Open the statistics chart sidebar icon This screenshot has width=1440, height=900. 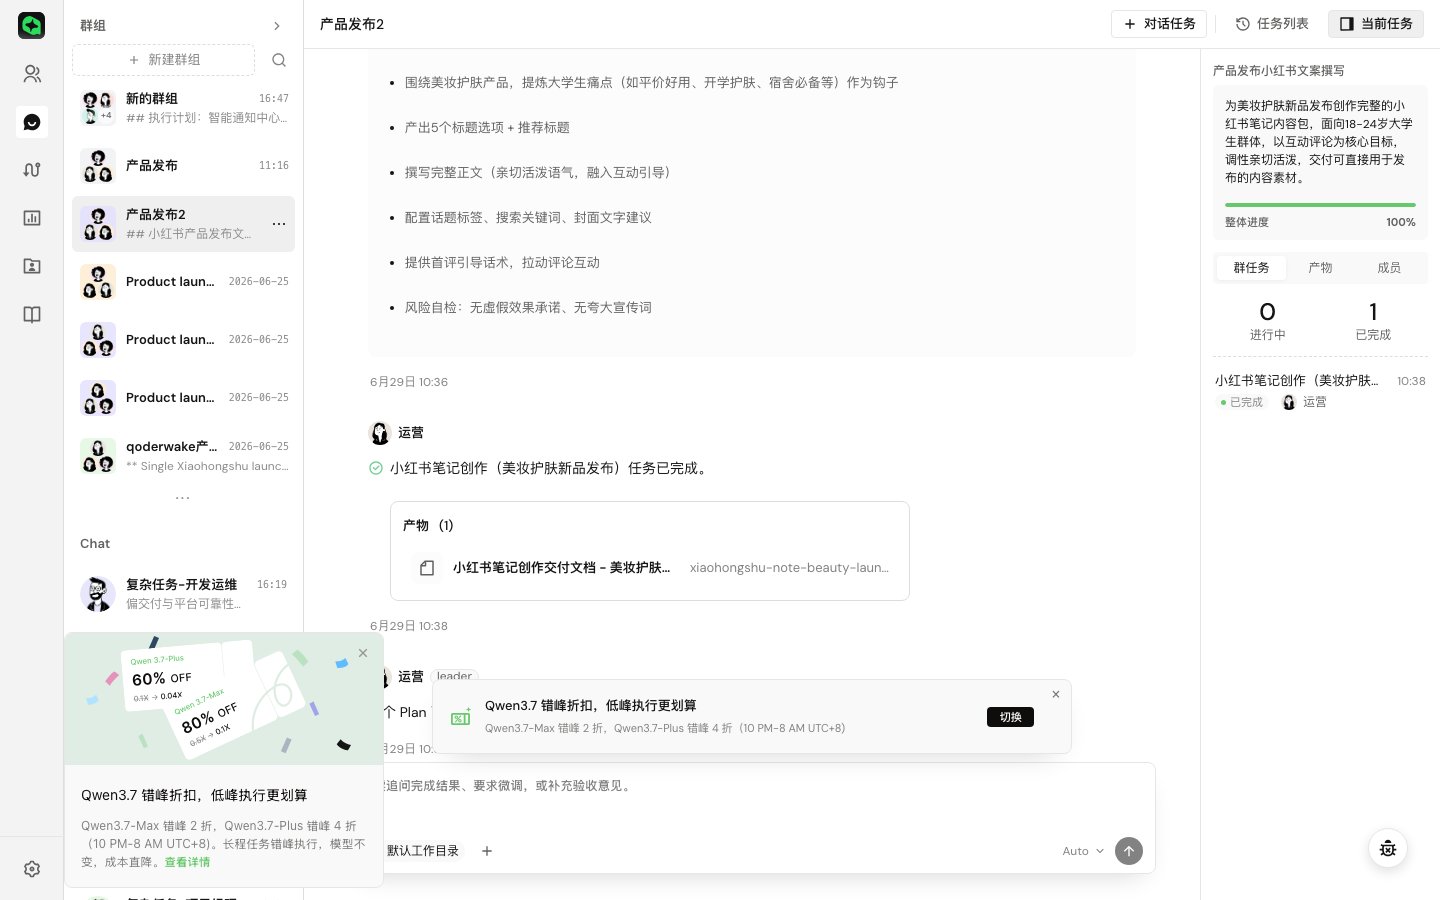(x=32, y=218)
